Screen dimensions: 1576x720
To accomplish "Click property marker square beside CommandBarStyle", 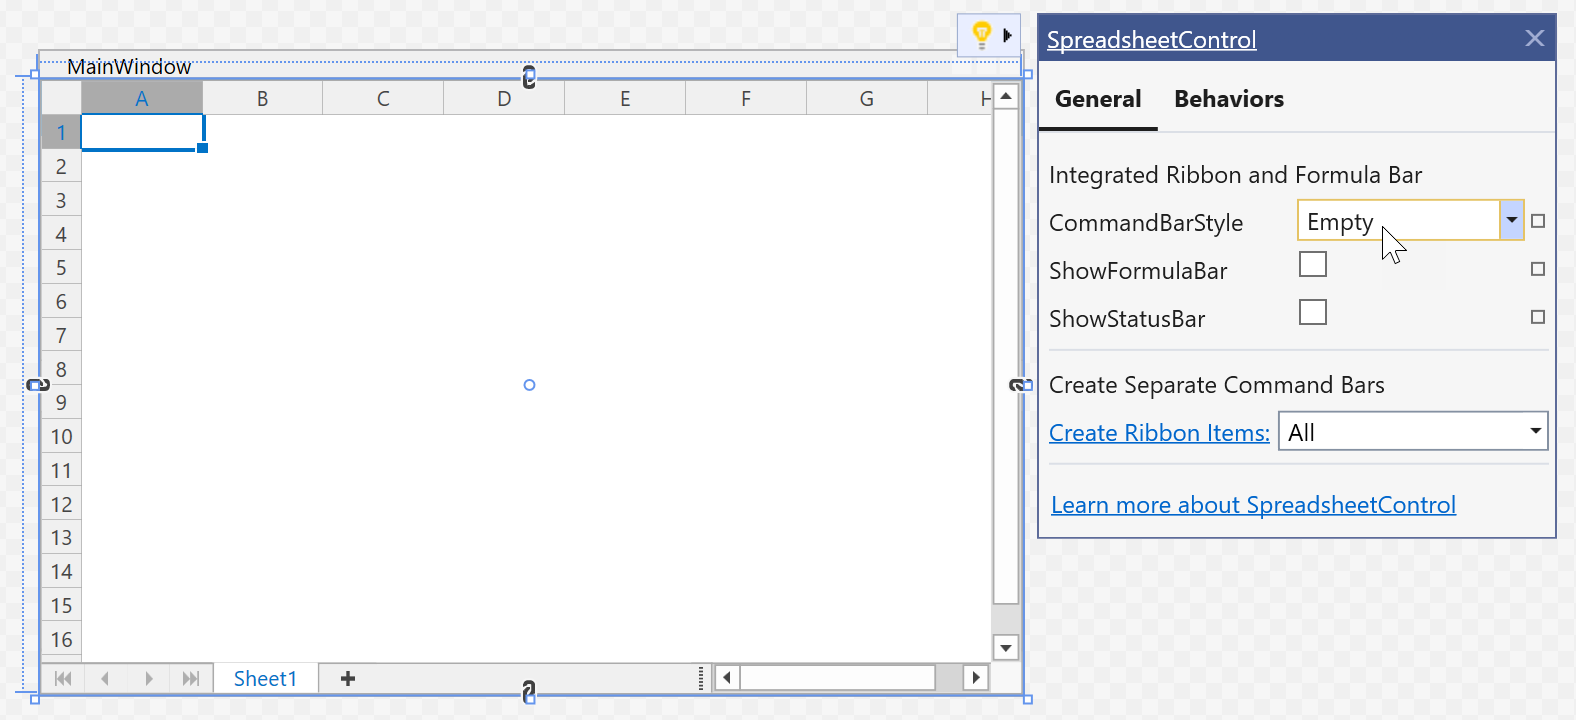I will click(1538, 221).
